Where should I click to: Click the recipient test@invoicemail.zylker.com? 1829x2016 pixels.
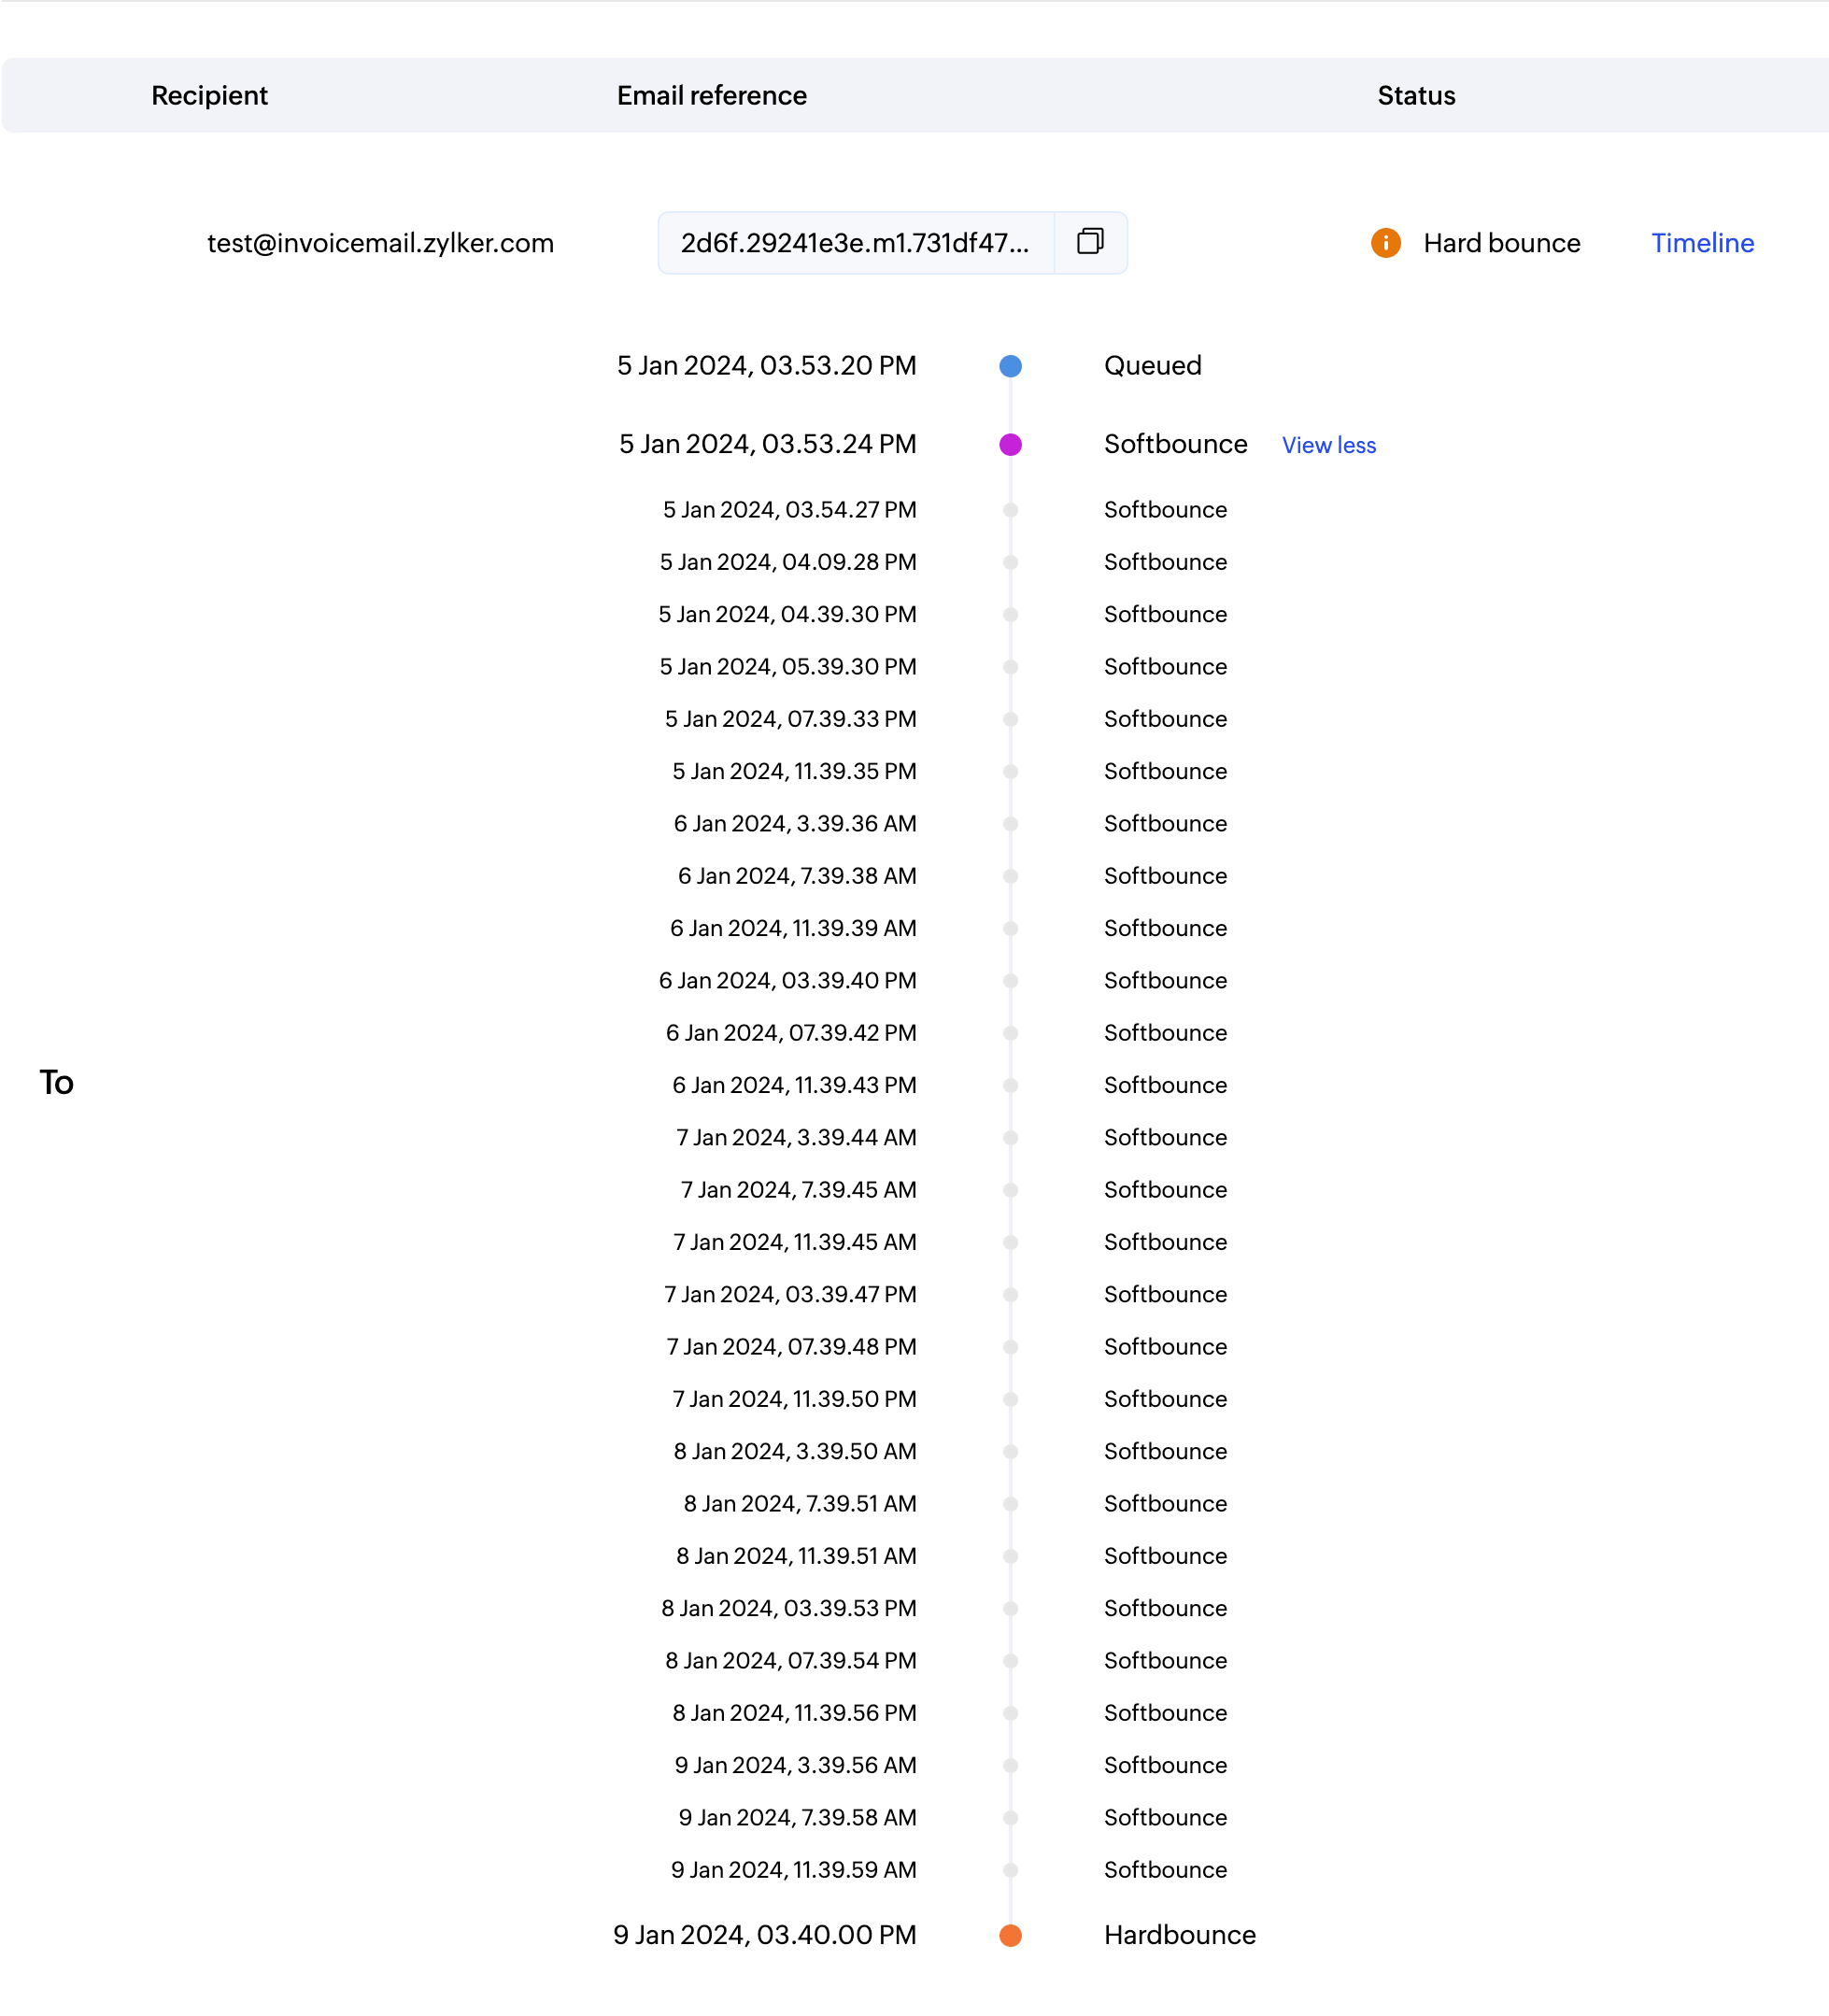click(x=380, y=243)
